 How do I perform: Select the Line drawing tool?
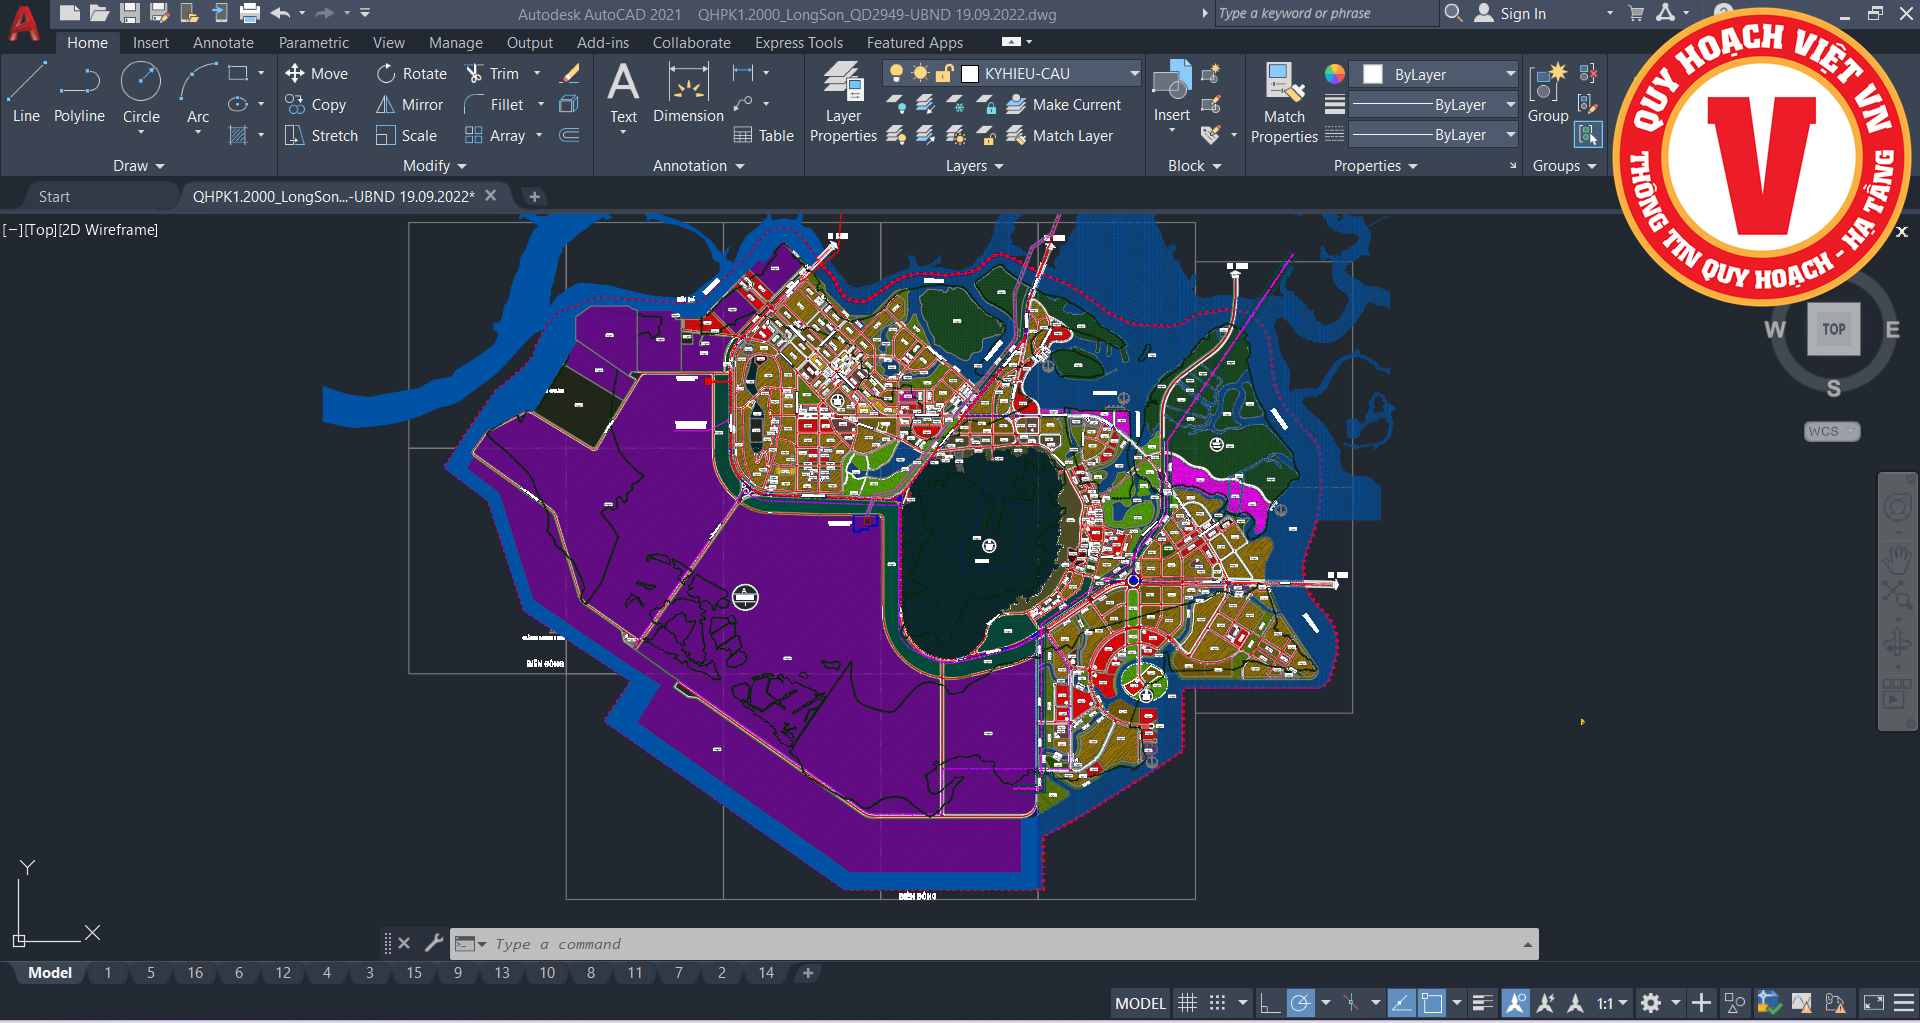tap(26, 92)
